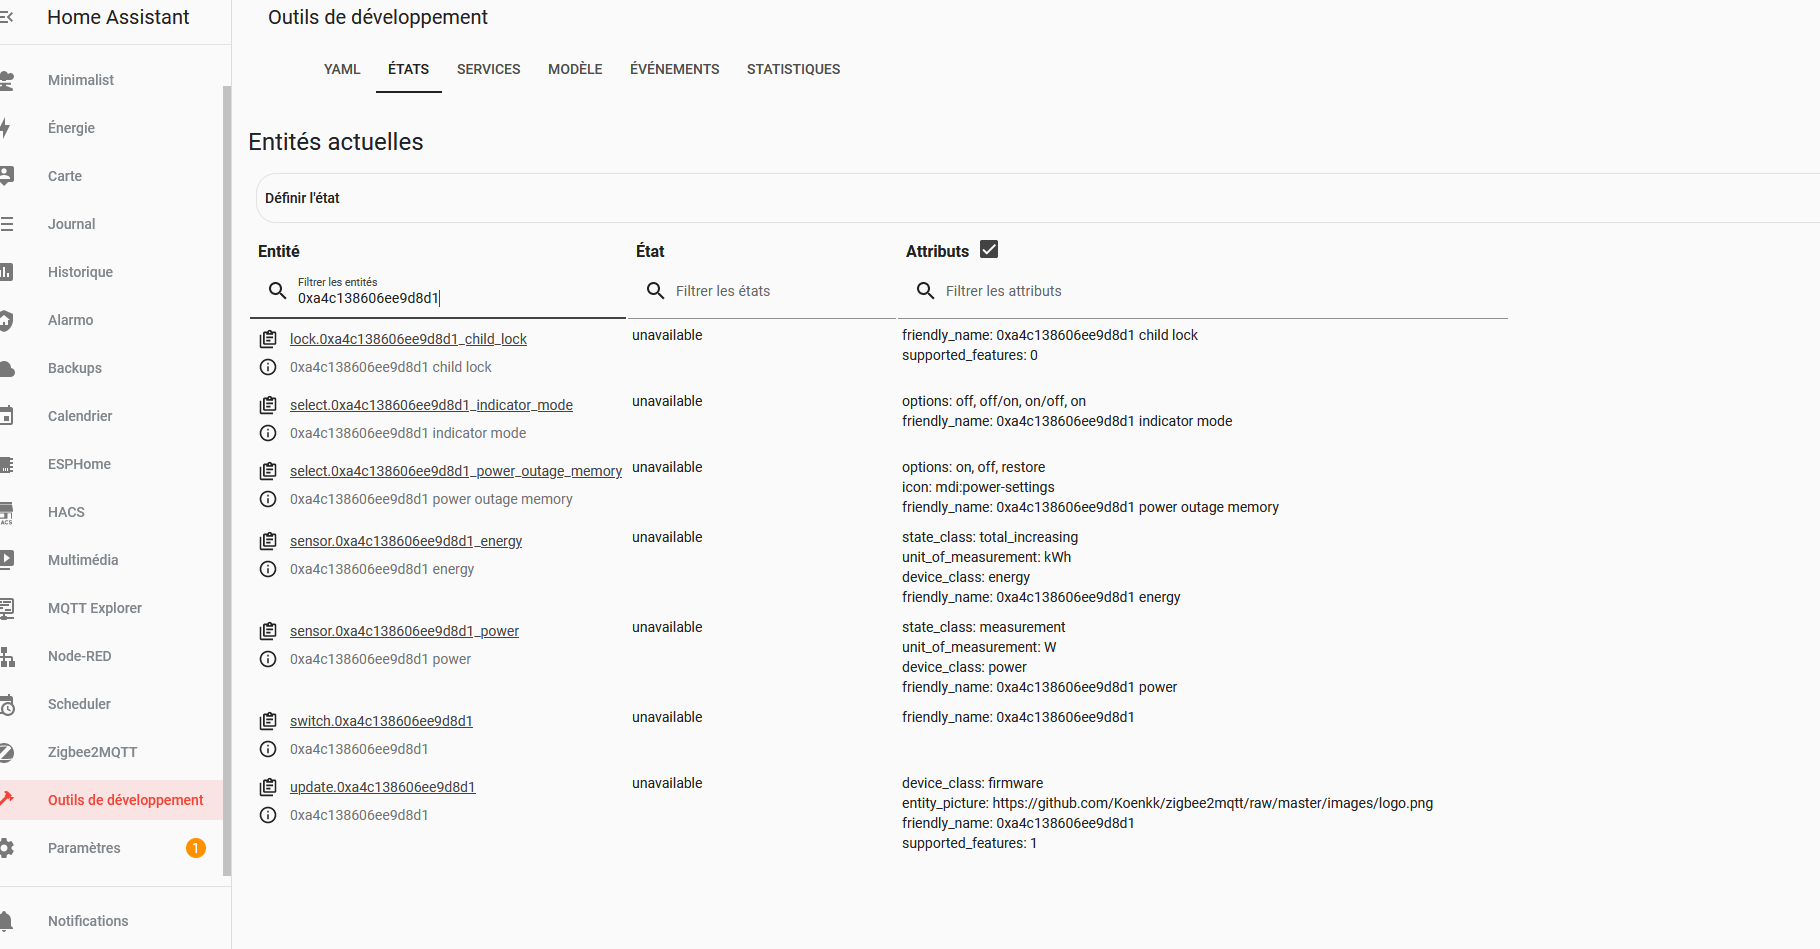Open Minimalist dashboard icon
Viewport: 1820px width, 949px height.
tap(6, 80)
